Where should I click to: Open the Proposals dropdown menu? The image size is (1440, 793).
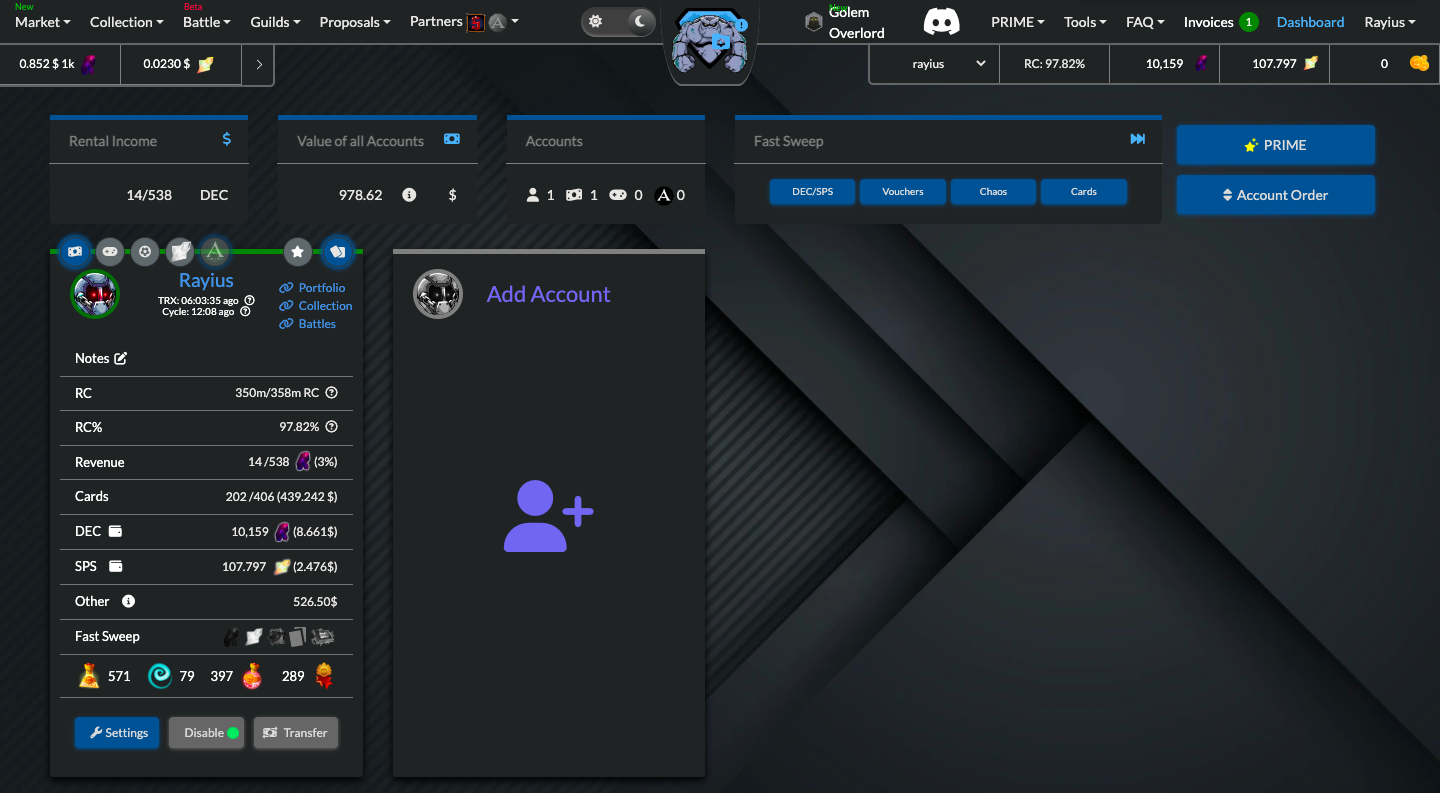pos(355,22)
